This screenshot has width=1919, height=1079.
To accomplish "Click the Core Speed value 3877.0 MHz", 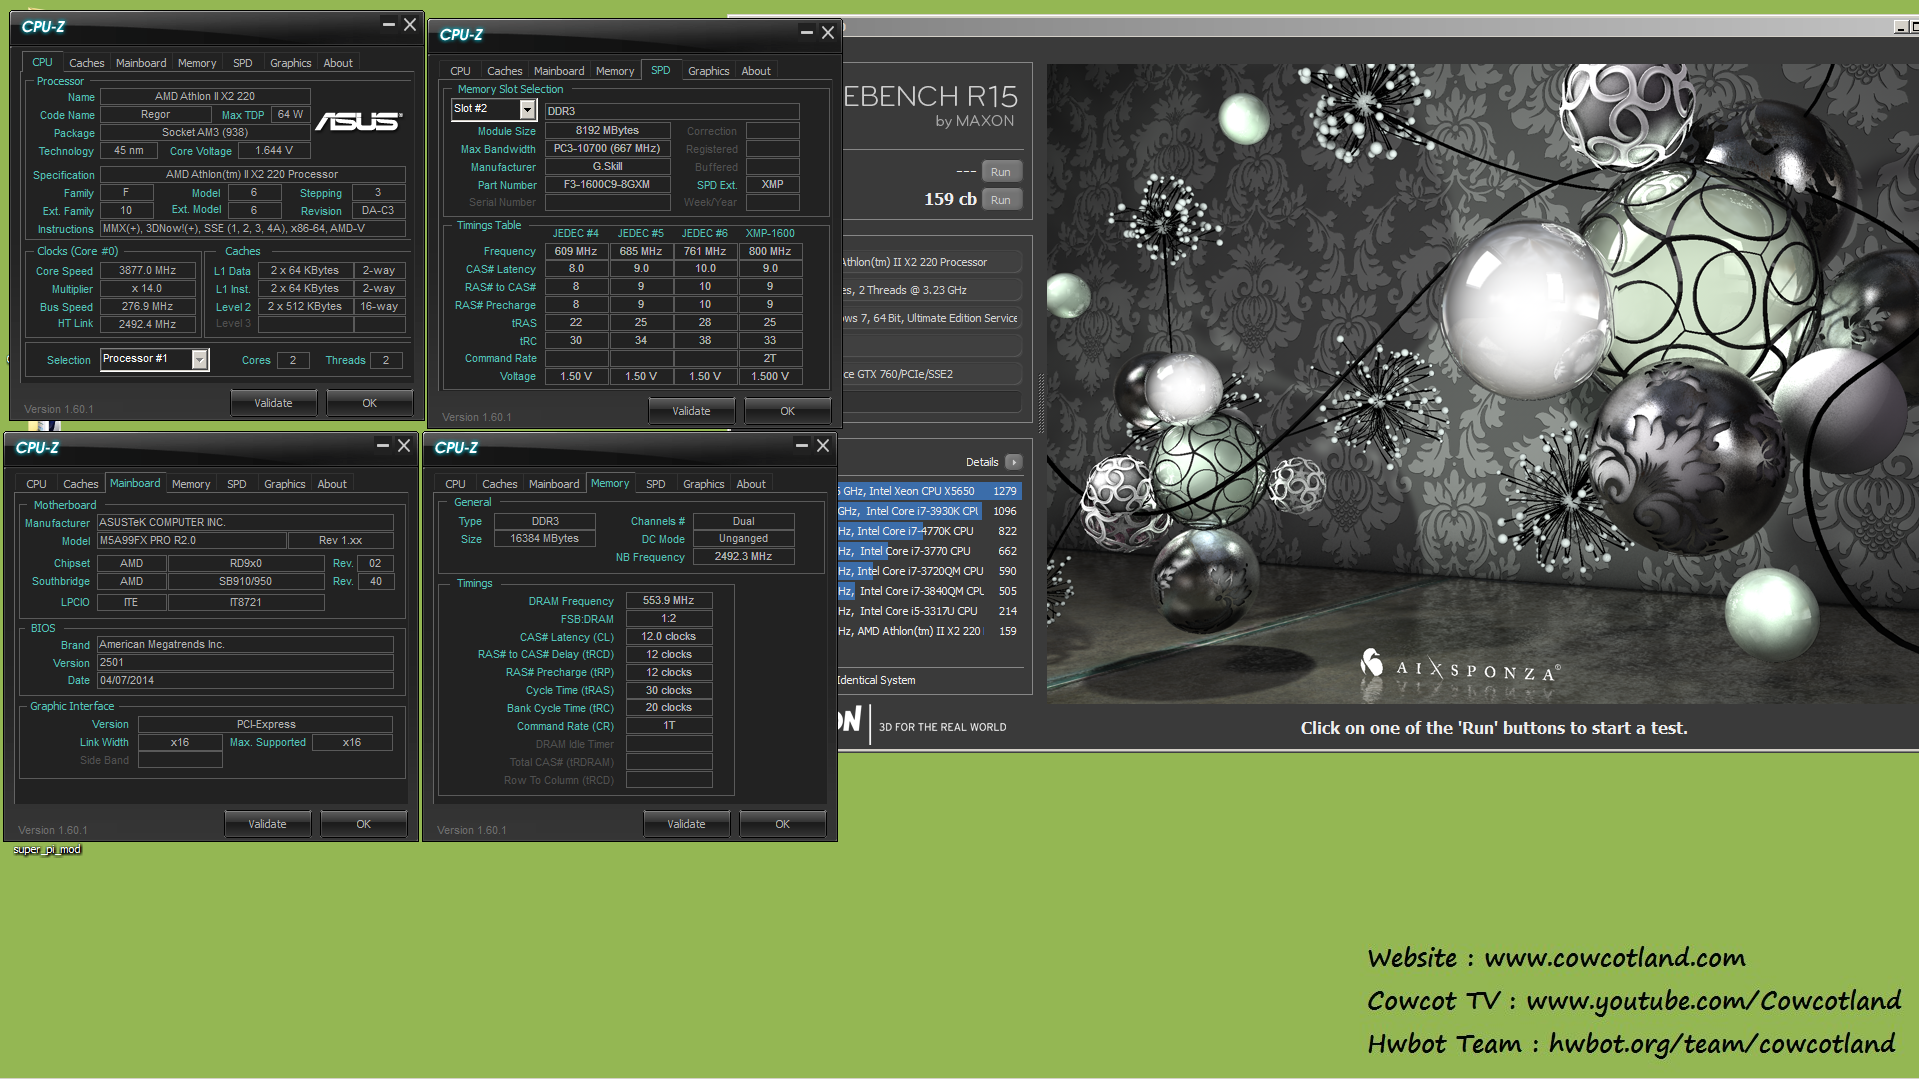I will [x=148, y=271].
